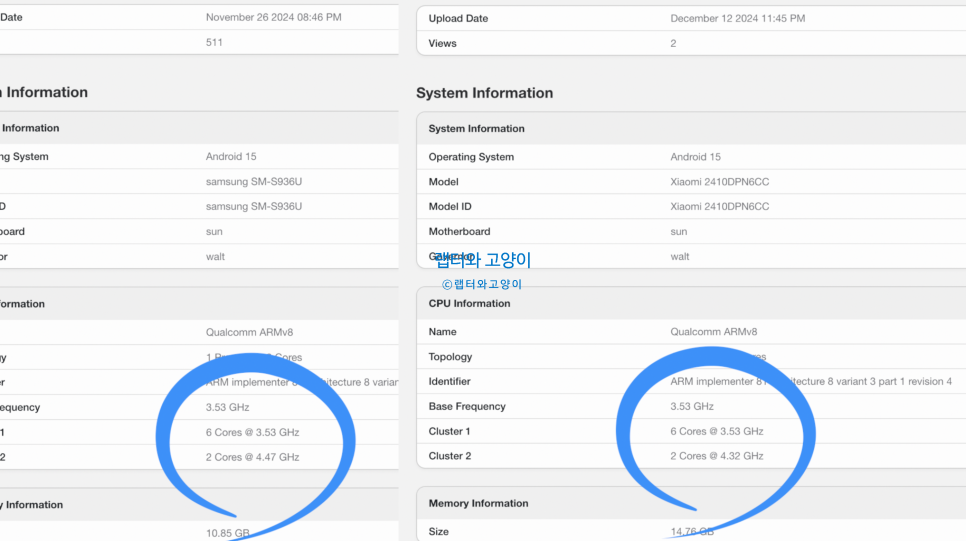
Task: Select the Model label in the Xiaomi panel
Action: tap(443, 182)
